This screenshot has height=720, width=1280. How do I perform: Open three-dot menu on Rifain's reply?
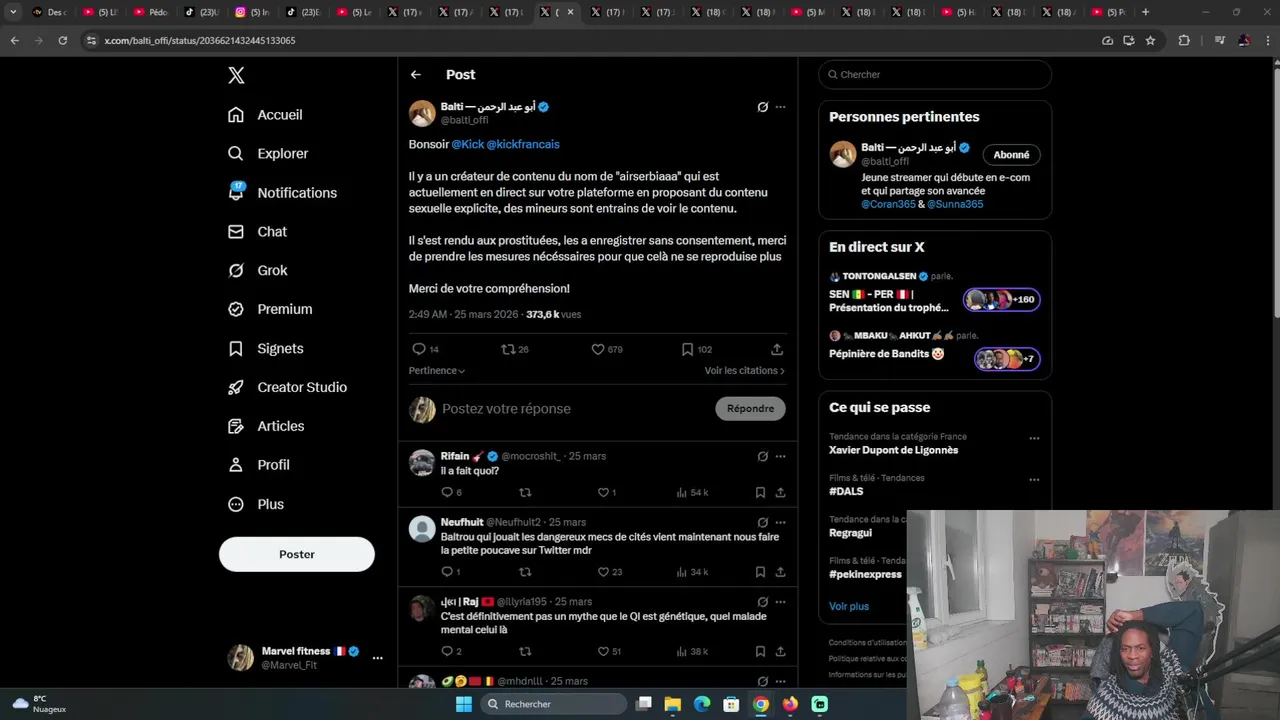[x=780, y=456]
